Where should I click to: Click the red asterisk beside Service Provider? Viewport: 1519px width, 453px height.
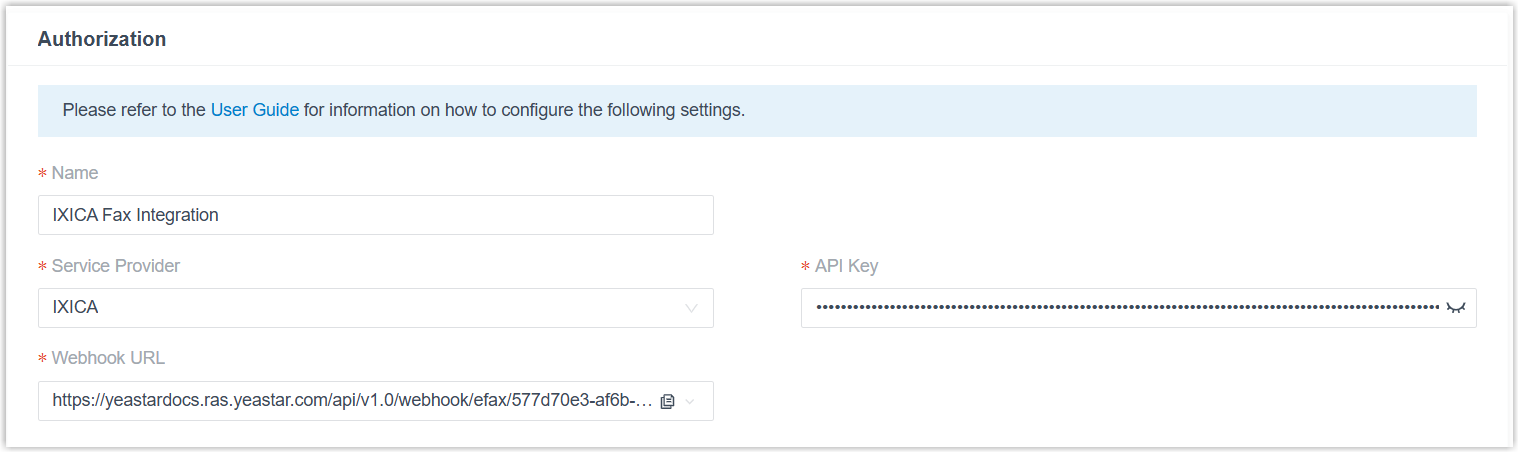42,268
